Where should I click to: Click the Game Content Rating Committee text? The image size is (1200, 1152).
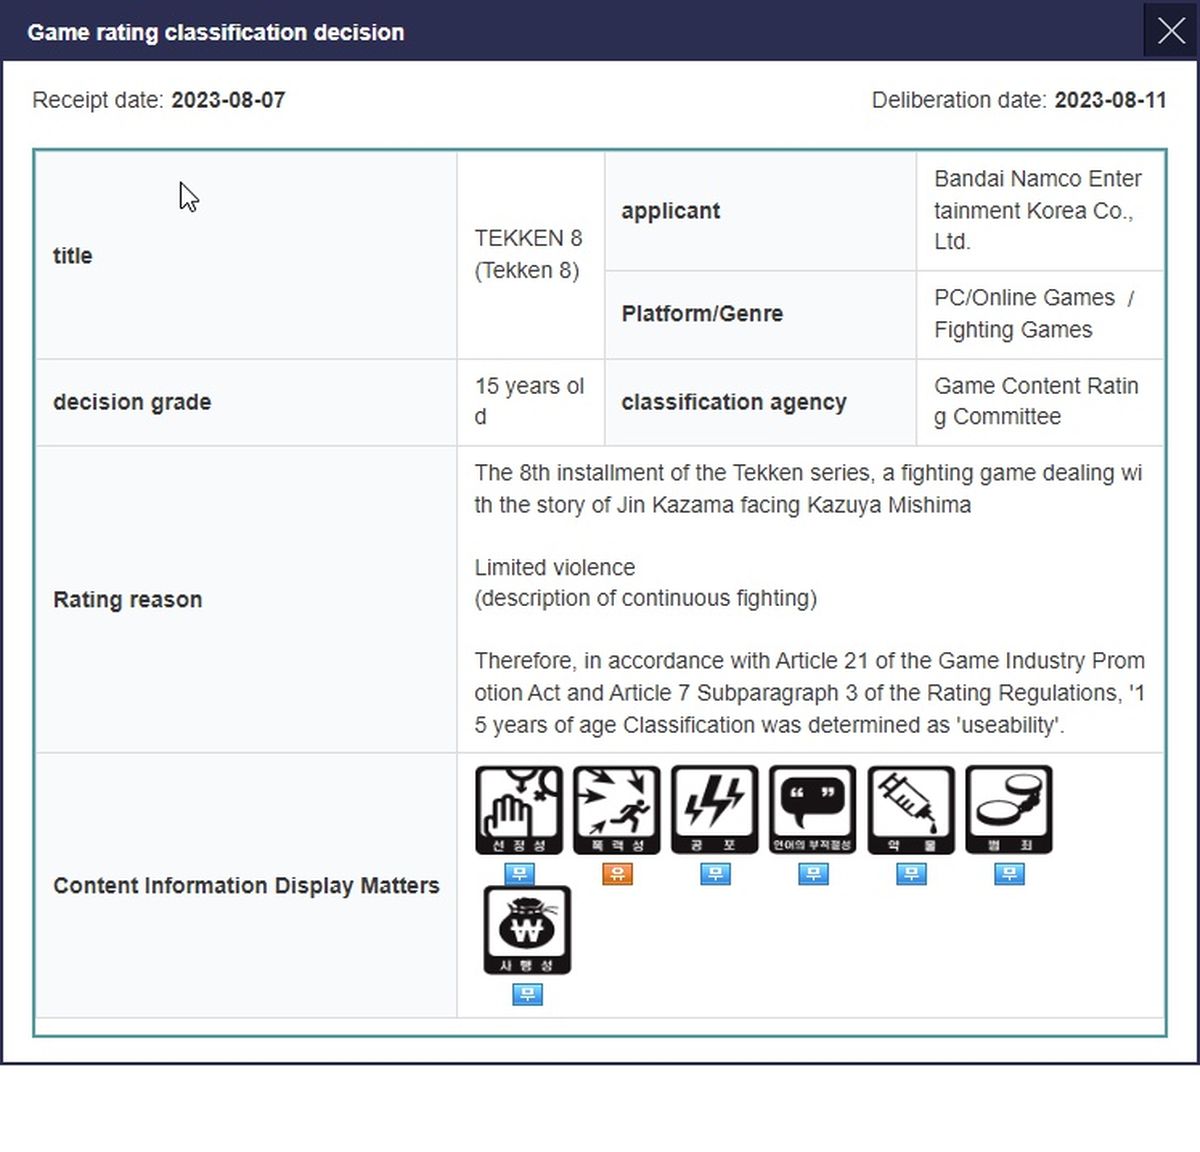point(1036,401)
